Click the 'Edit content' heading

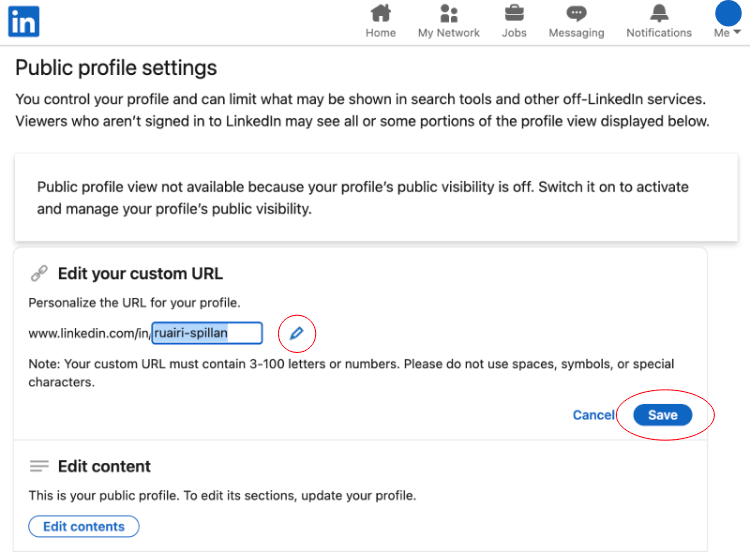pyautogui.click(x=104, y=466)
